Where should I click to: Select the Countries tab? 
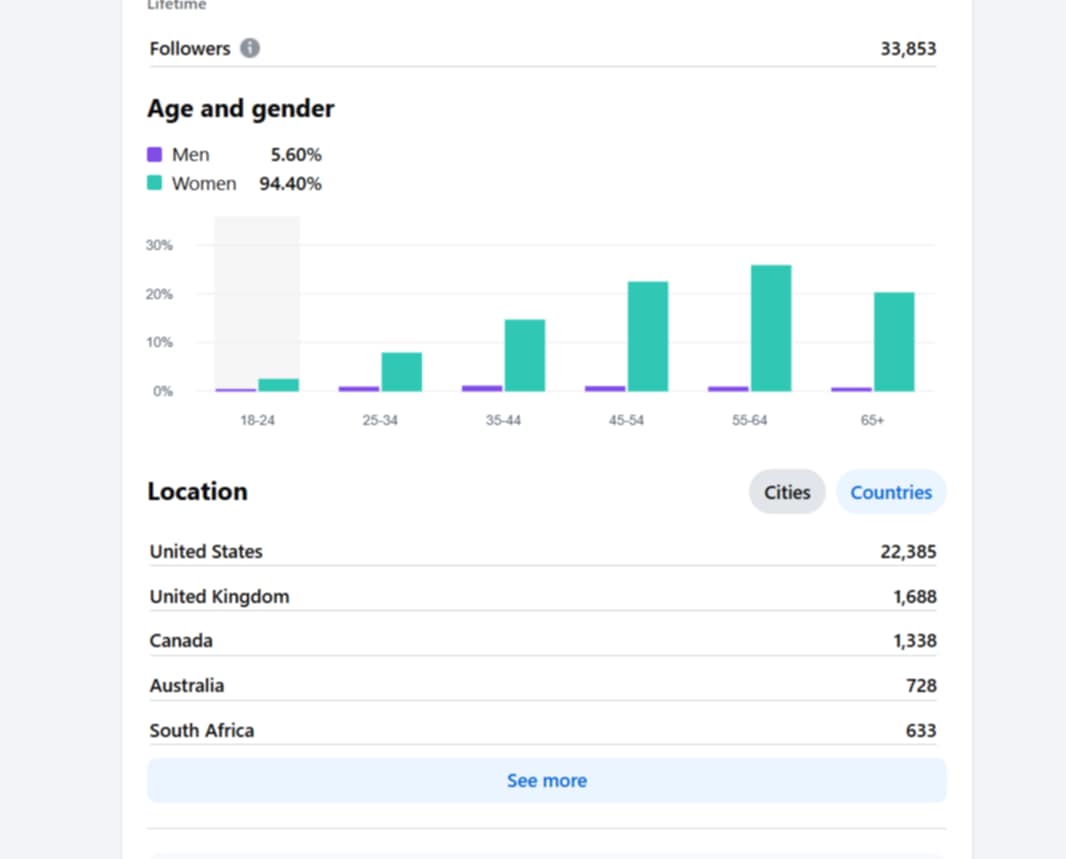pyautogui.click(x=890, y=492)
